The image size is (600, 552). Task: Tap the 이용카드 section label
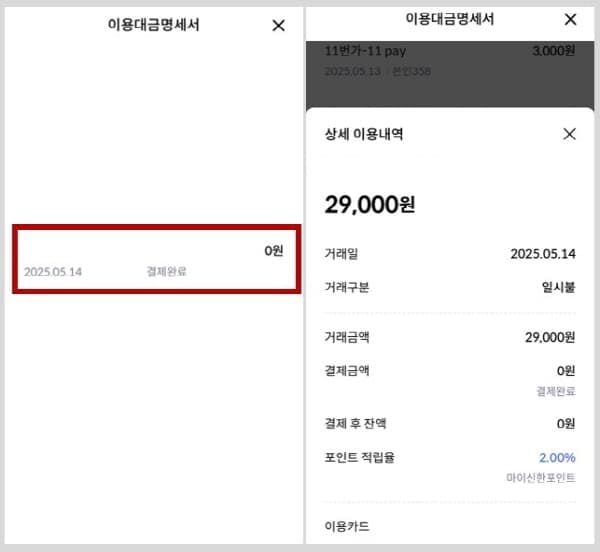point(347,526)
